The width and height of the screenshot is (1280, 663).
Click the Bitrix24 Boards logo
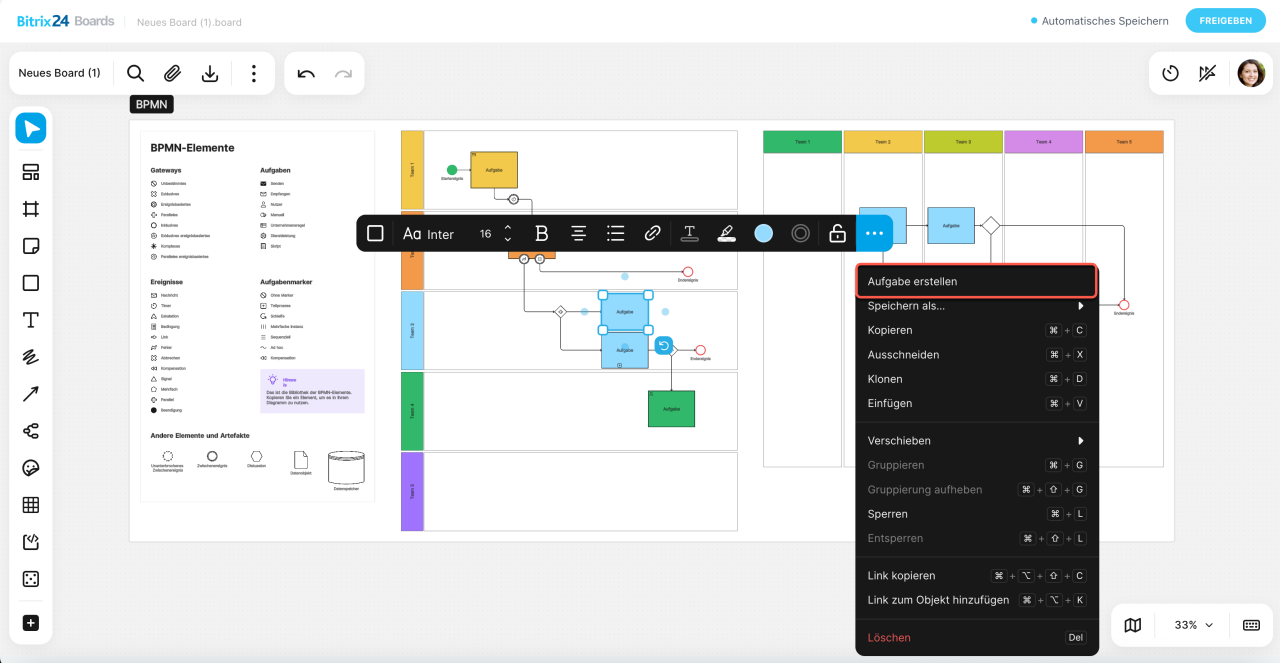[65, 21]
